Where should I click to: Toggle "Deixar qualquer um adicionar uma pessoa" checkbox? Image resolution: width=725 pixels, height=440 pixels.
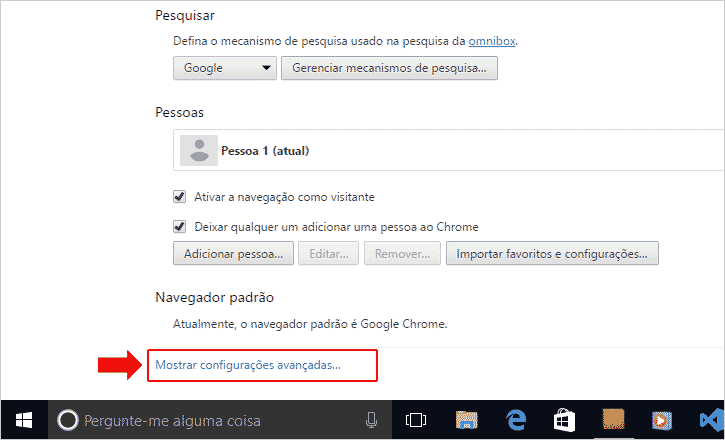(180, 226)
